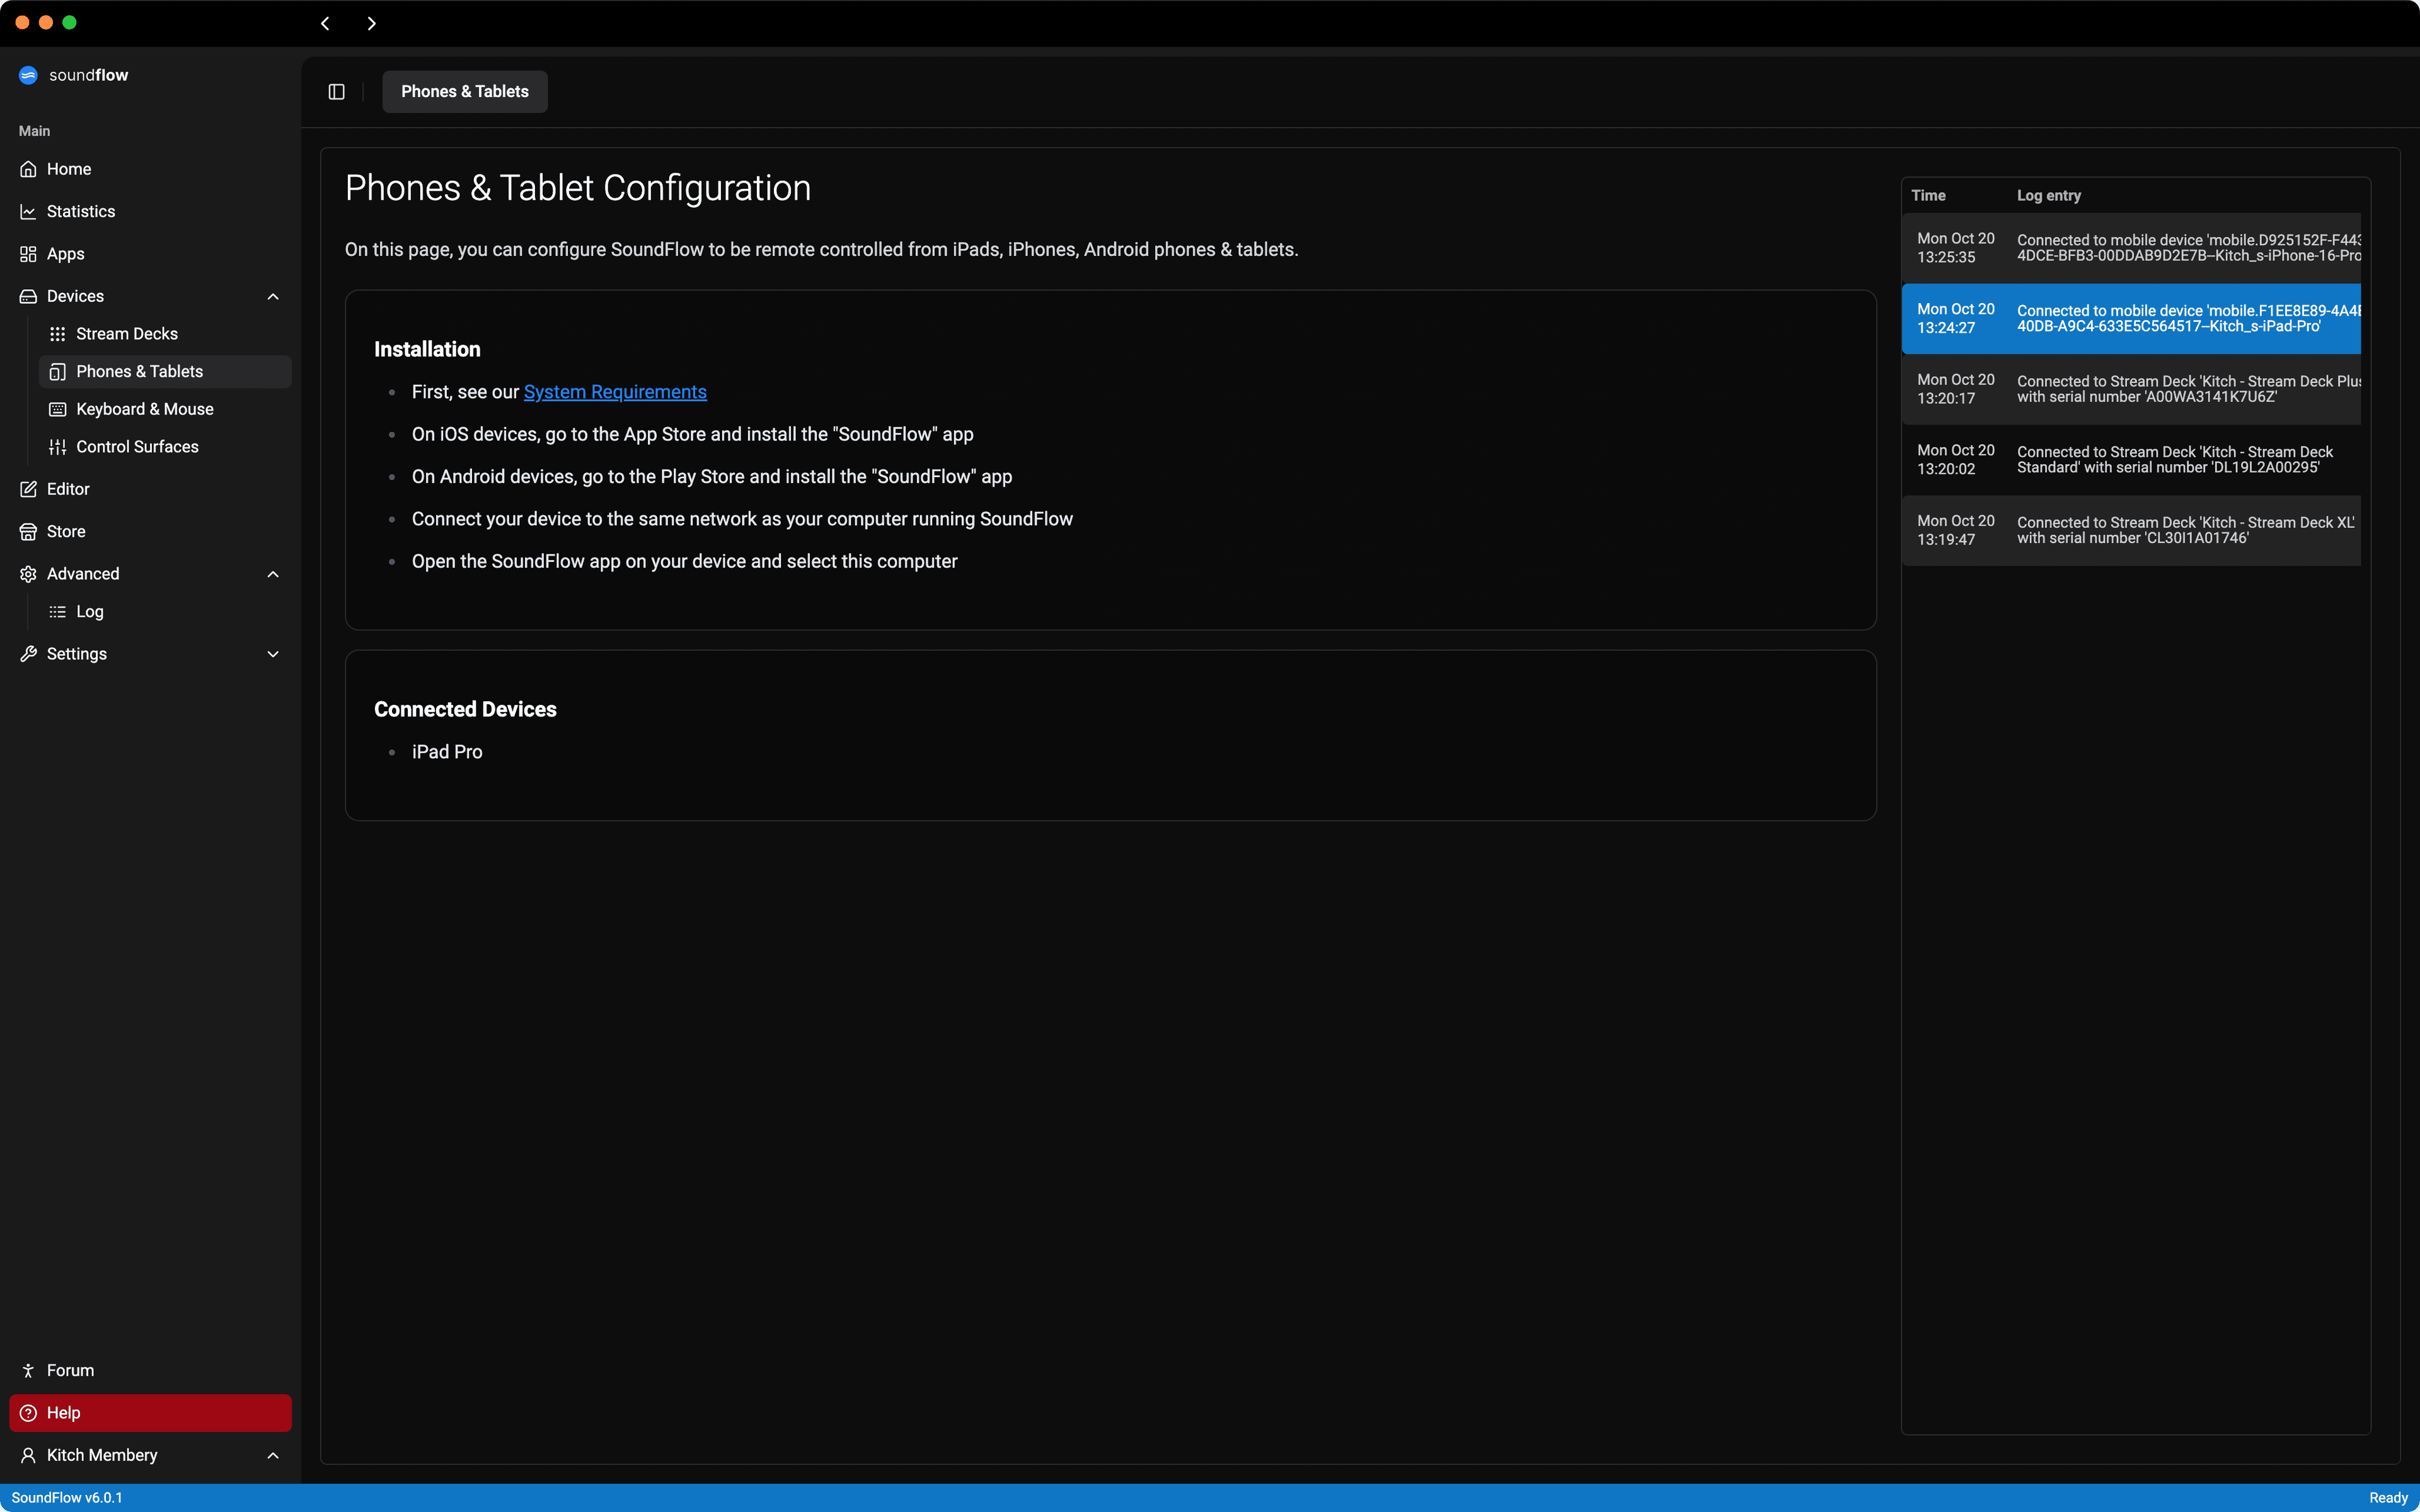Click the SoundFlow logo icon
This screenshot has width=2420, height=1512.
[28, 75]
